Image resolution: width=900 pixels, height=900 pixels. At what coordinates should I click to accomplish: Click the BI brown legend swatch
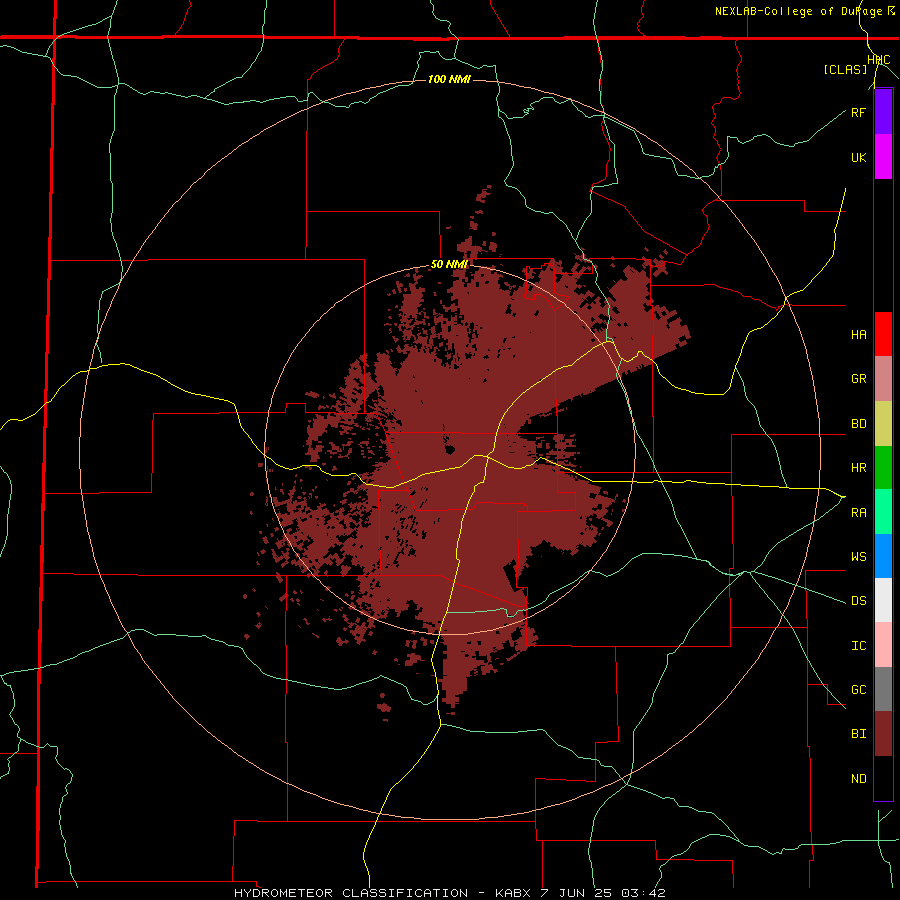click(883, 734)
